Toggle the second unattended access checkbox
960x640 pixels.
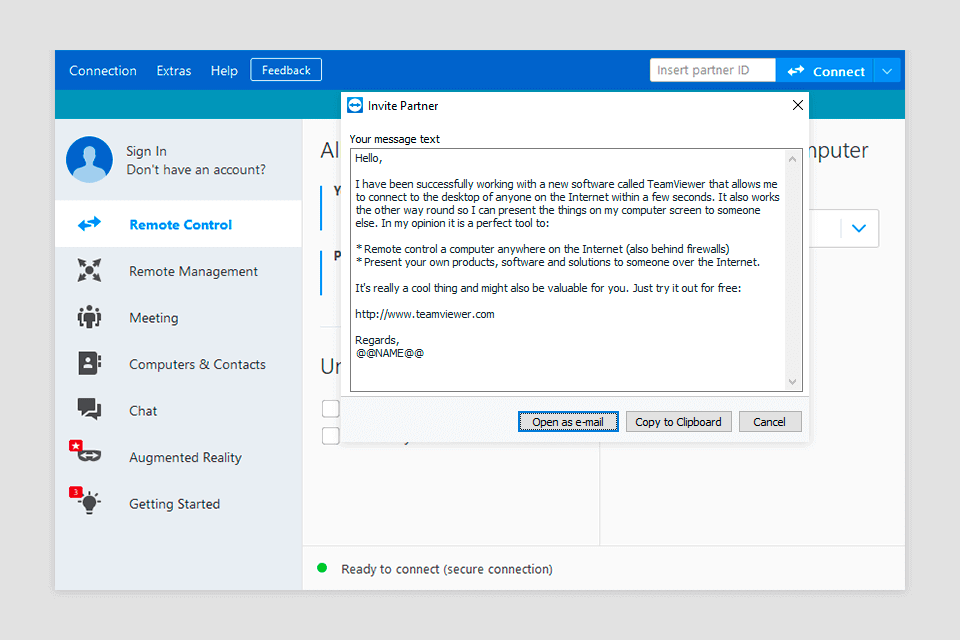[331, 435]
